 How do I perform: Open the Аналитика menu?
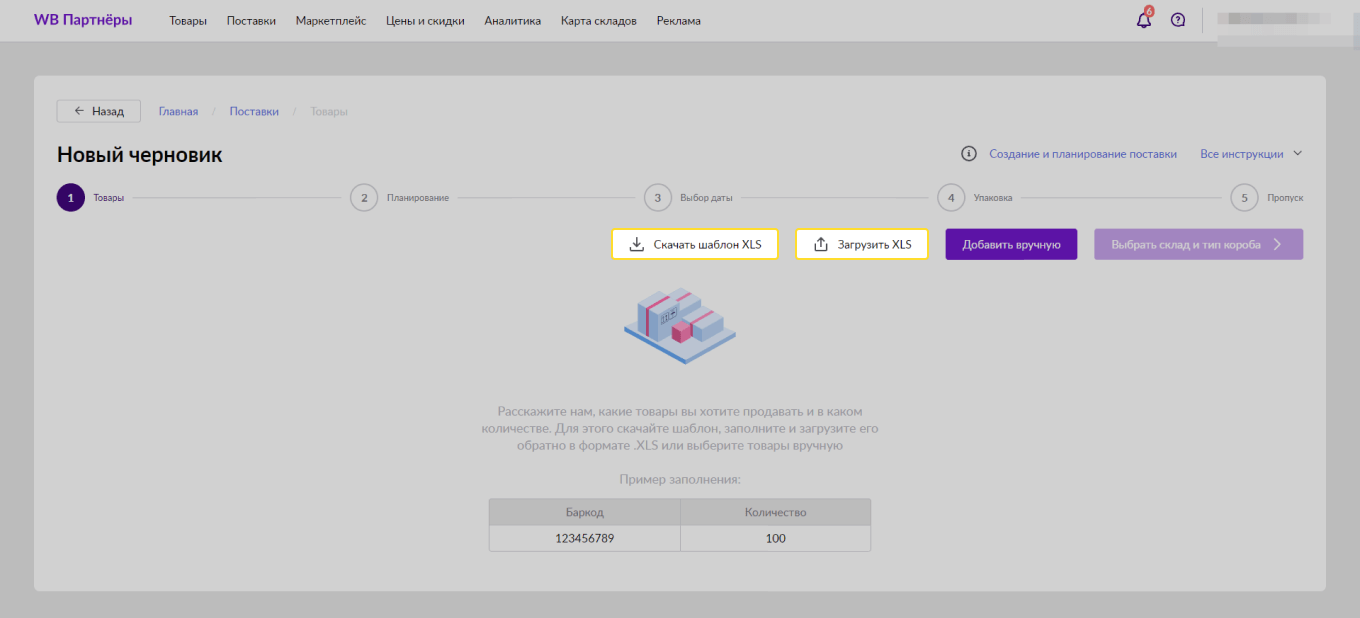[x=512, y=21]
